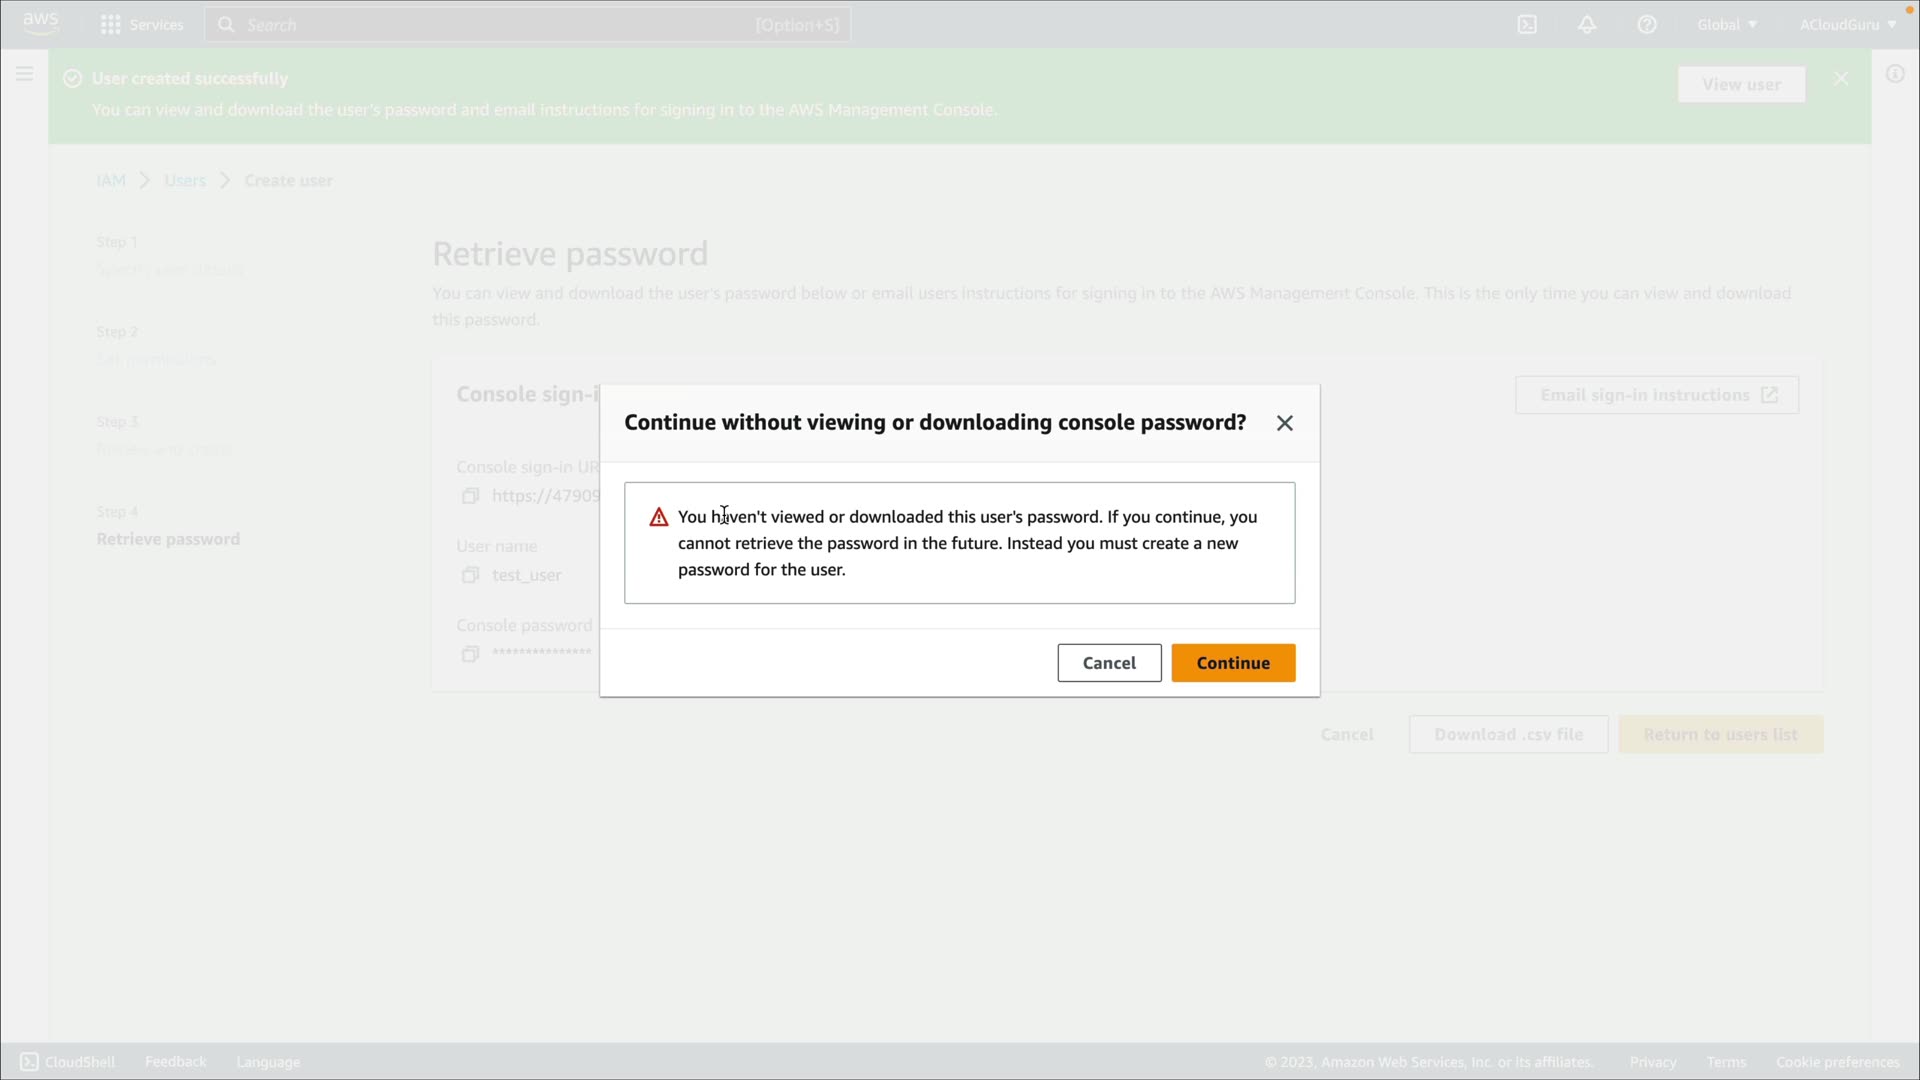Close the password warning dialog
Screen dimensions: 1920x1080
1285,423
